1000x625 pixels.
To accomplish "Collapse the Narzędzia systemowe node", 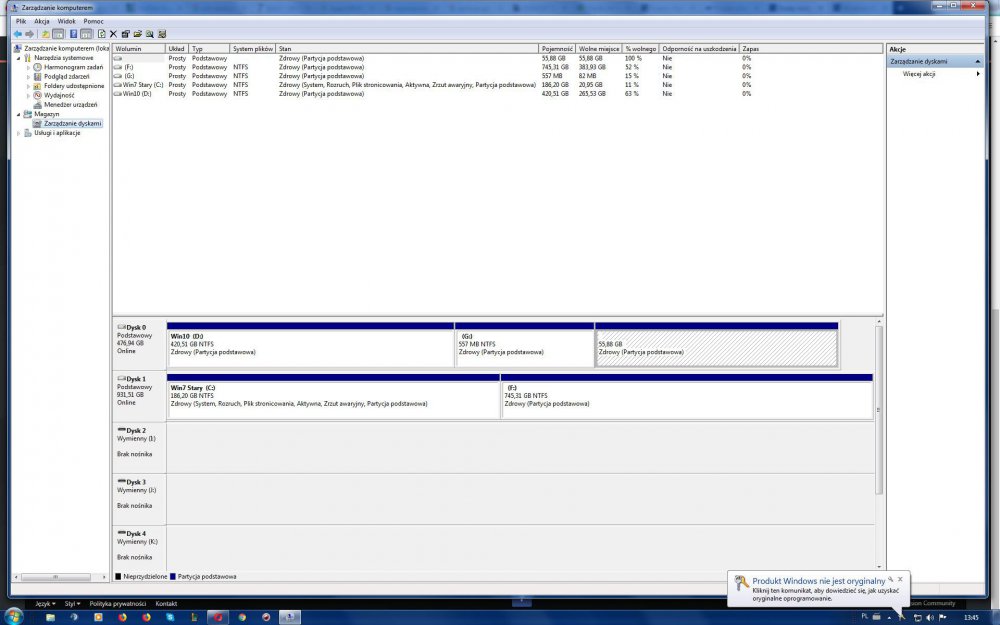I will (17, 57).
